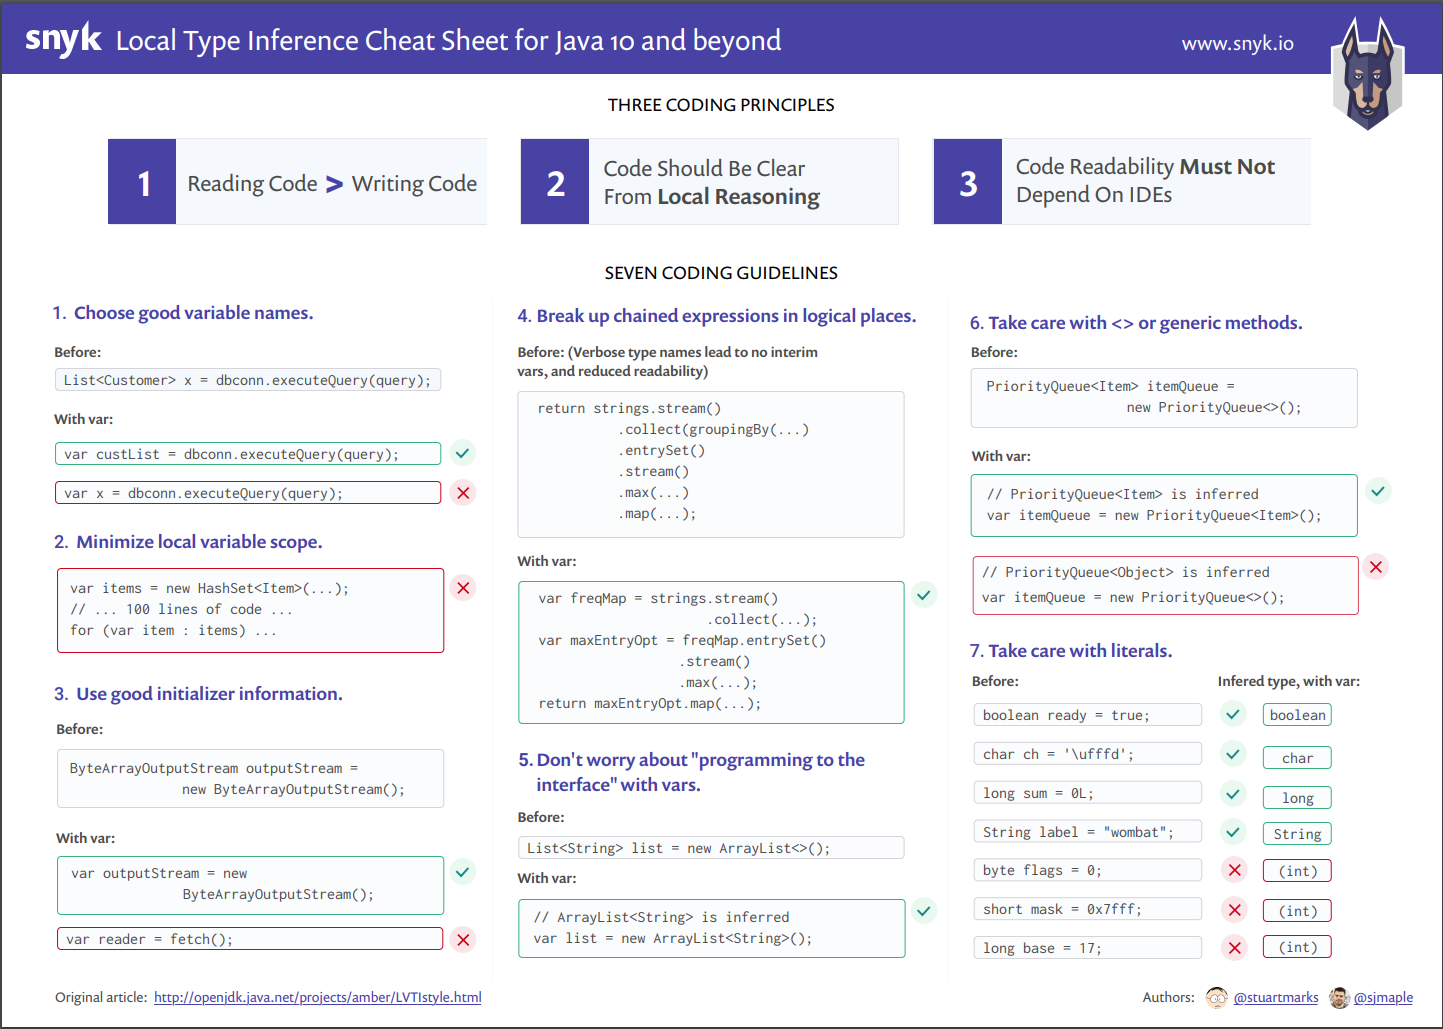The image size is (1443, 1029).
Task: Click green check next to long sum
Action: (1233, 794)
